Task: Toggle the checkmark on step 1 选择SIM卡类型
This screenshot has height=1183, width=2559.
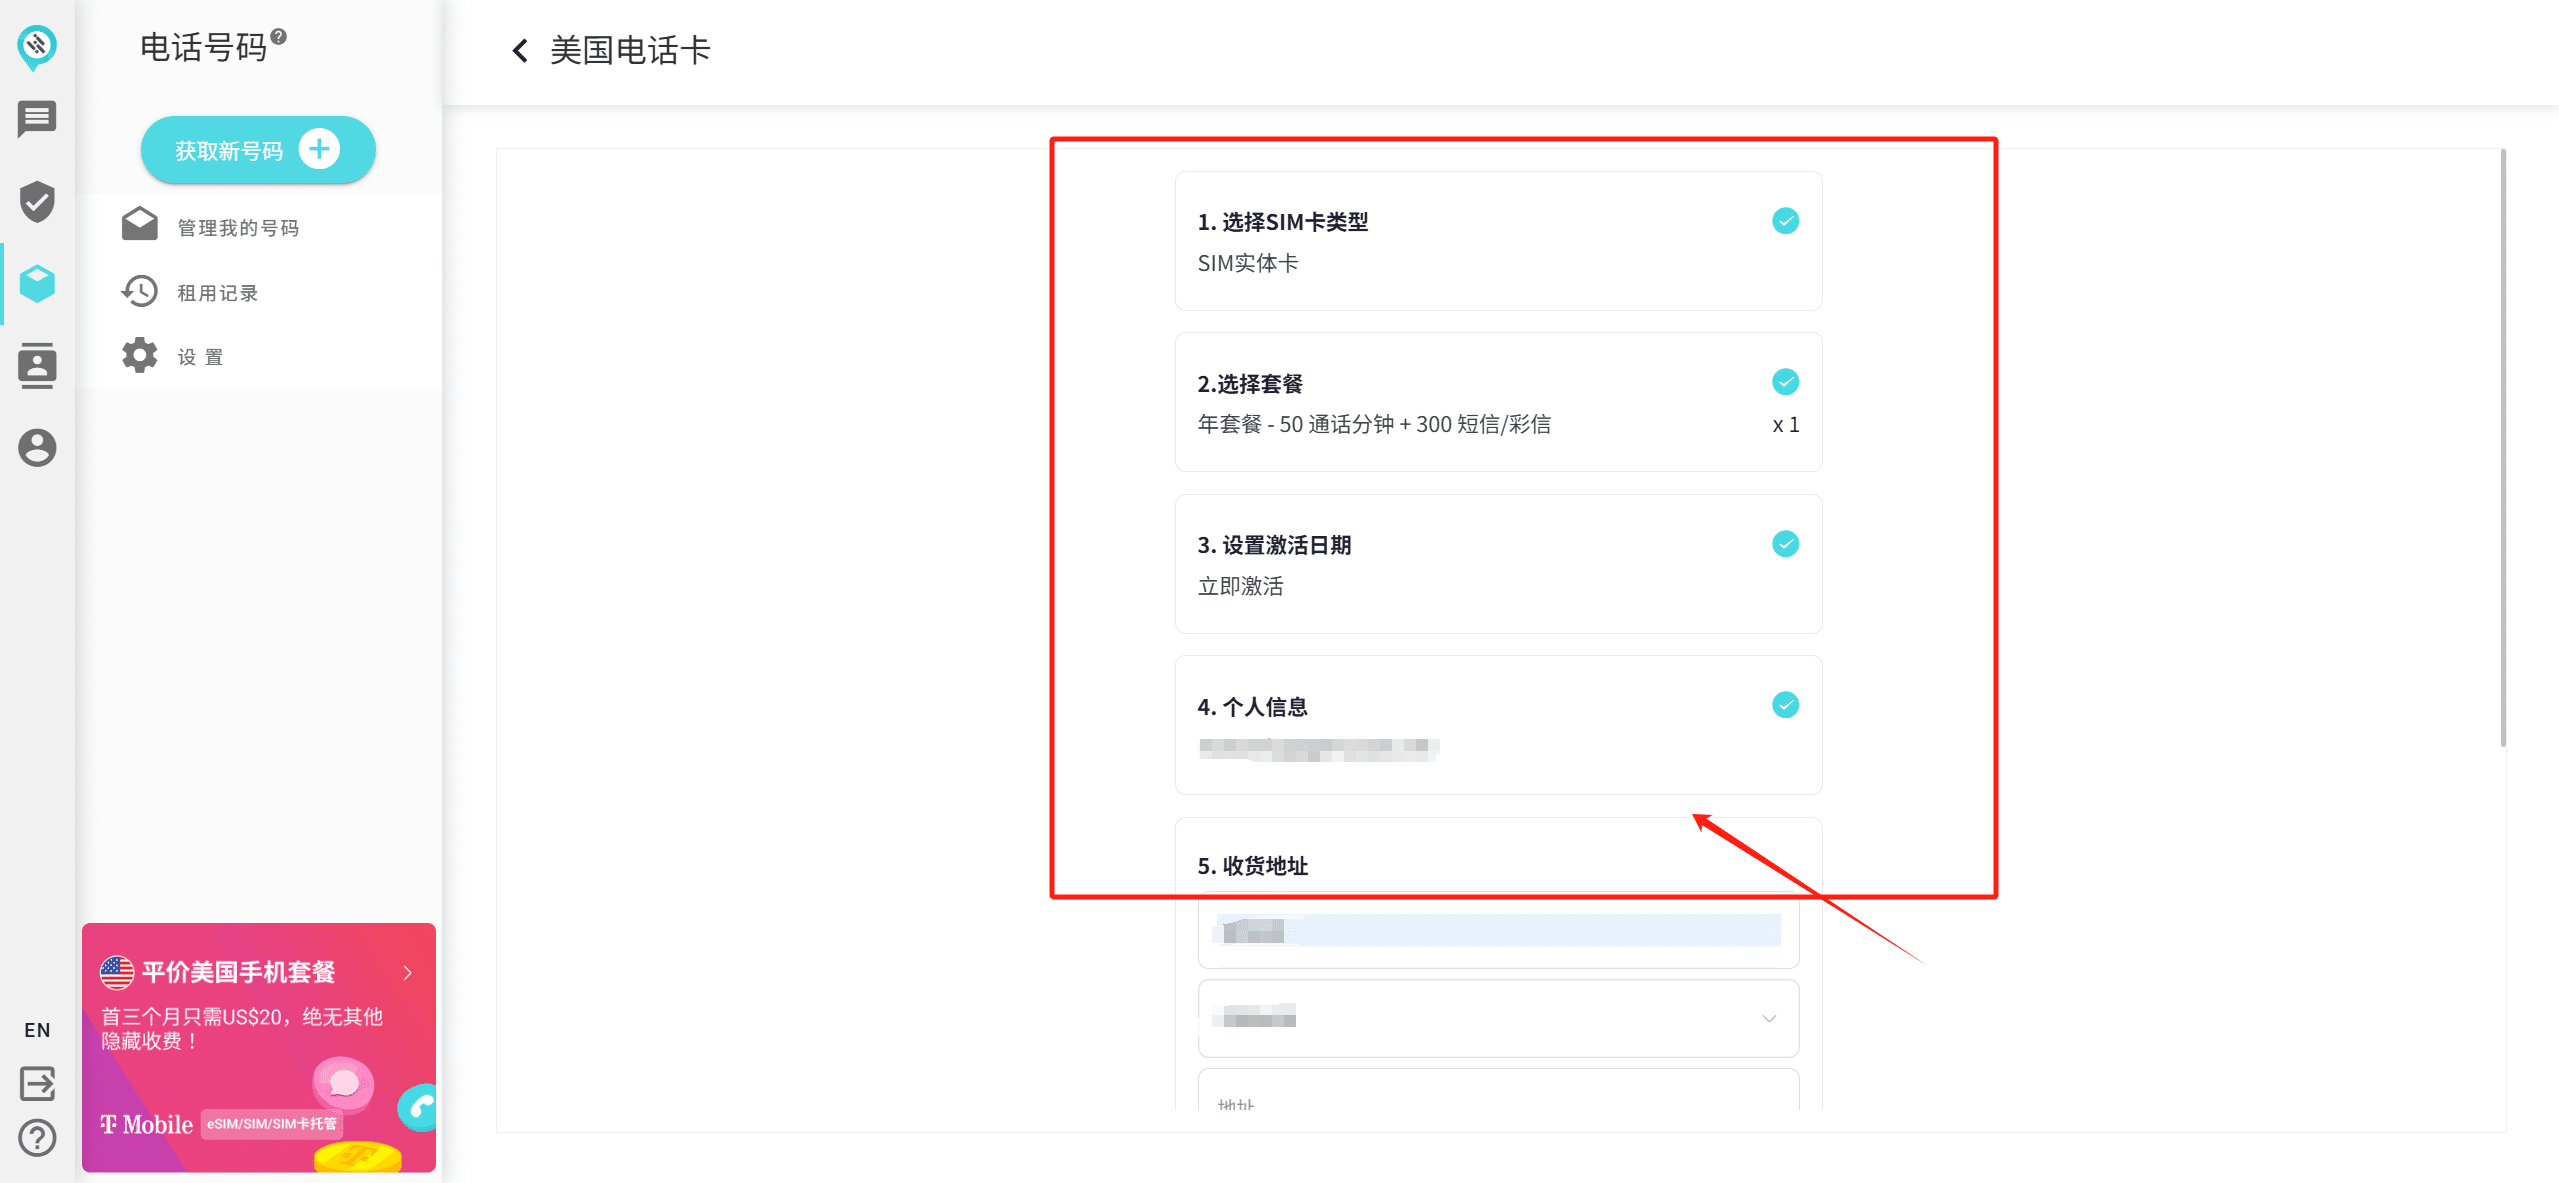Action: pyautogui.click(x=1785, y=221)
